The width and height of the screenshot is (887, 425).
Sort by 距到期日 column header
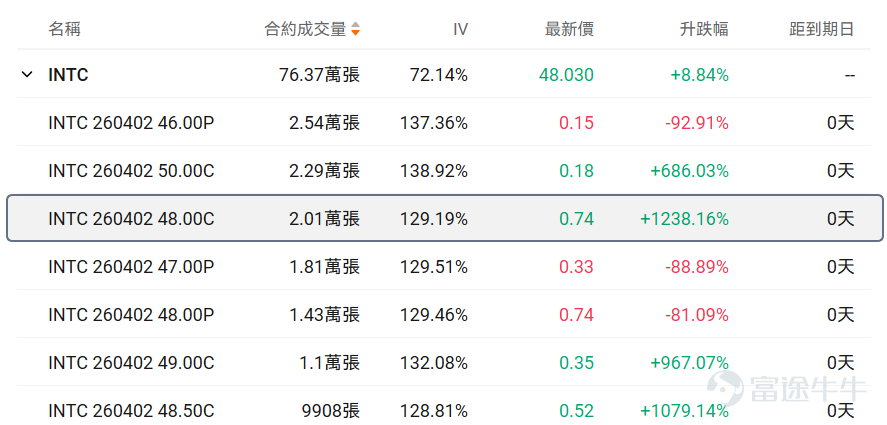click(821, 29)
